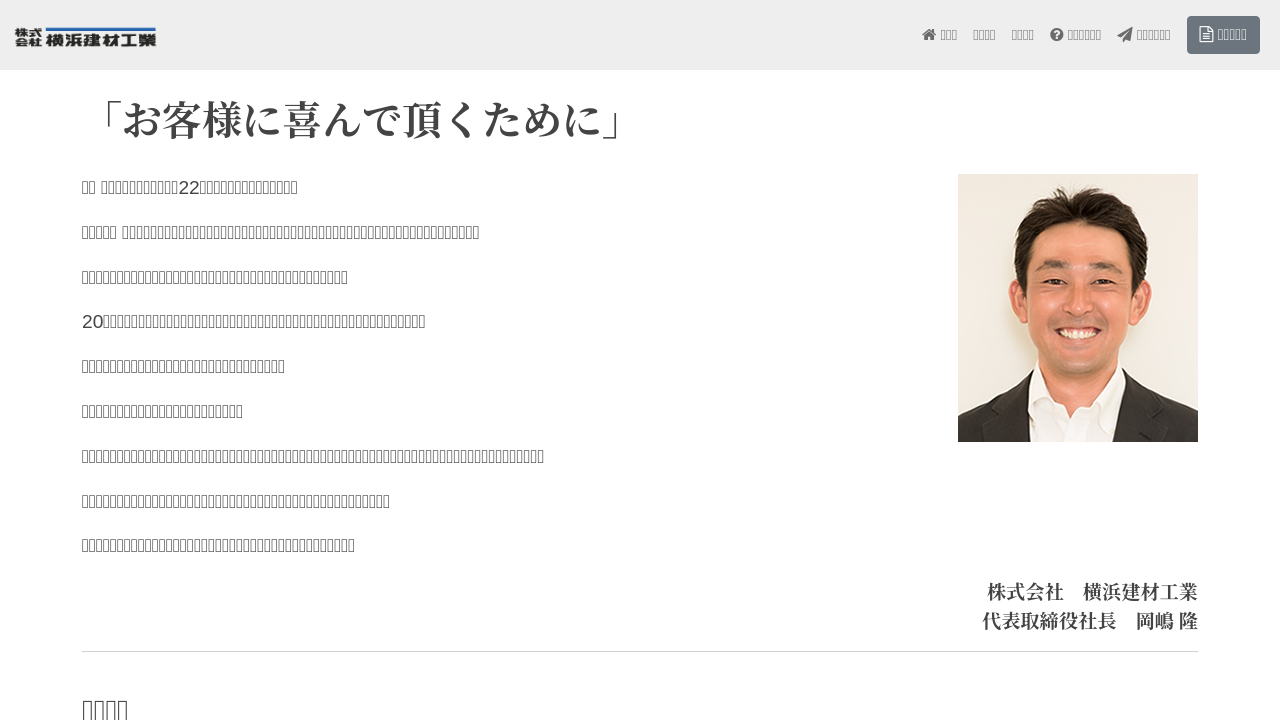
Task: Open the home link text beside house icon
Action: click(x=948, y=35)
